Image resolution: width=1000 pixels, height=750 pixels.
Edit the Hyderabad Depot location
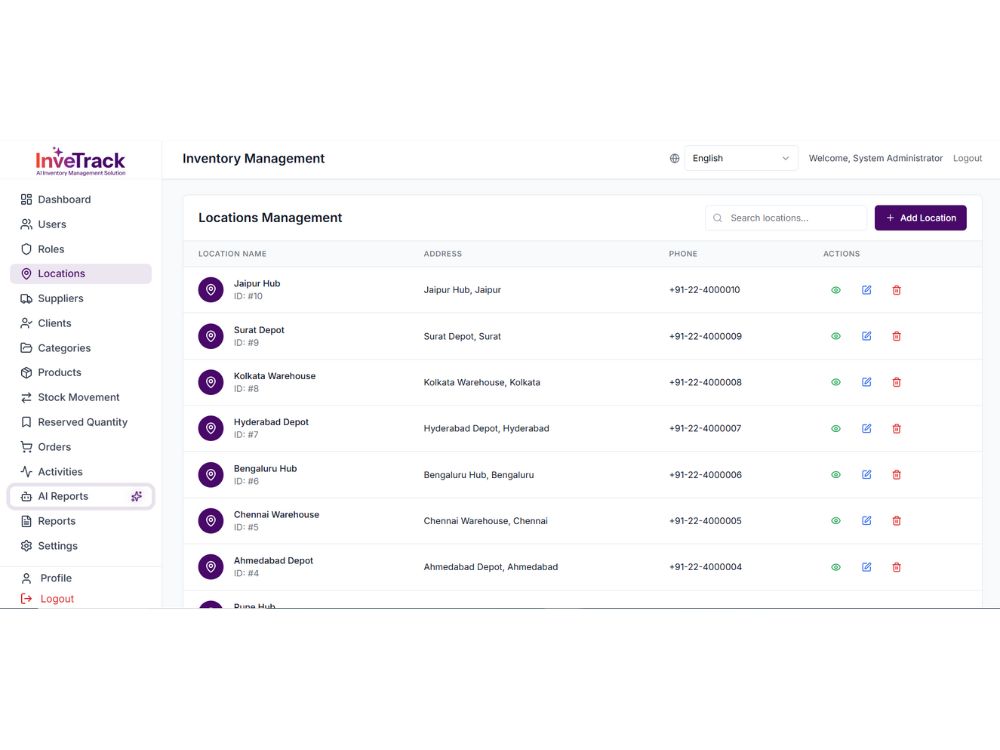pos(866,429)
